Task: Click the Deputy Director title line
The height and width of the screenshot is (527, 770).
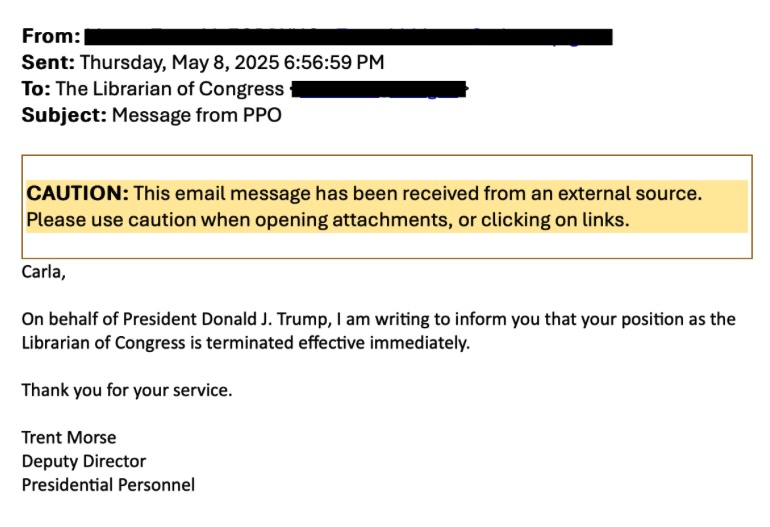Action: tap(84, 462)
